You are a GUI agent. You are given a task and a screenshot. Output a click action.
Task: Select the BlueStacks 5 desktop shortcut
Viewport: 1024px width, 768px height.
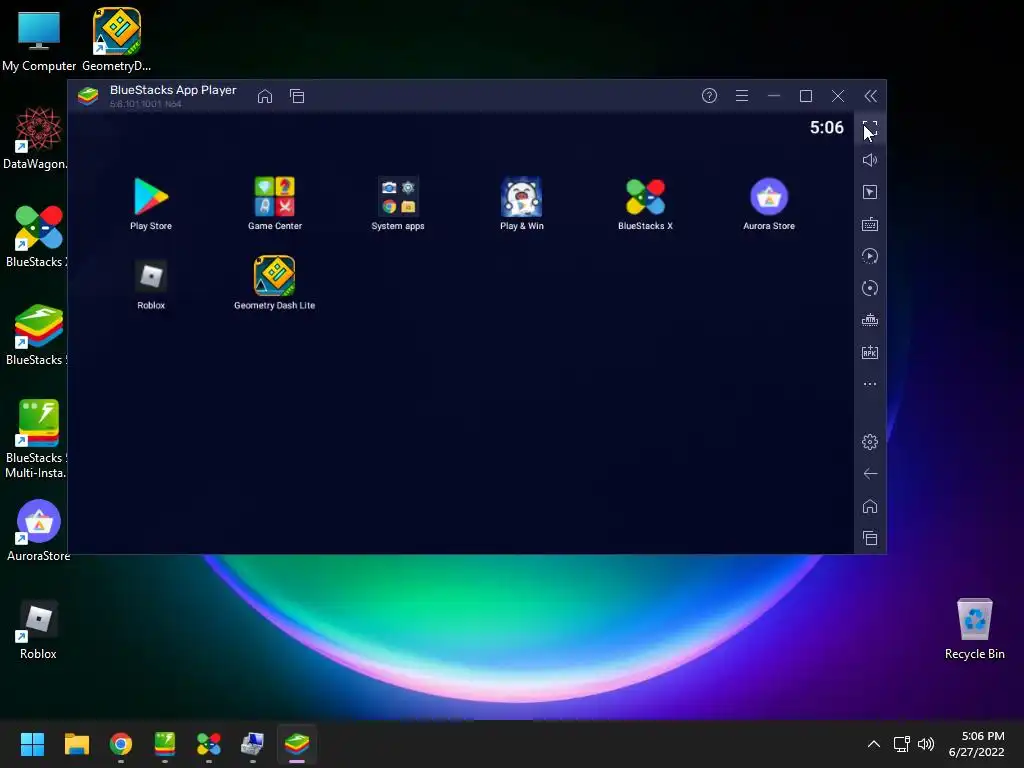36,334
